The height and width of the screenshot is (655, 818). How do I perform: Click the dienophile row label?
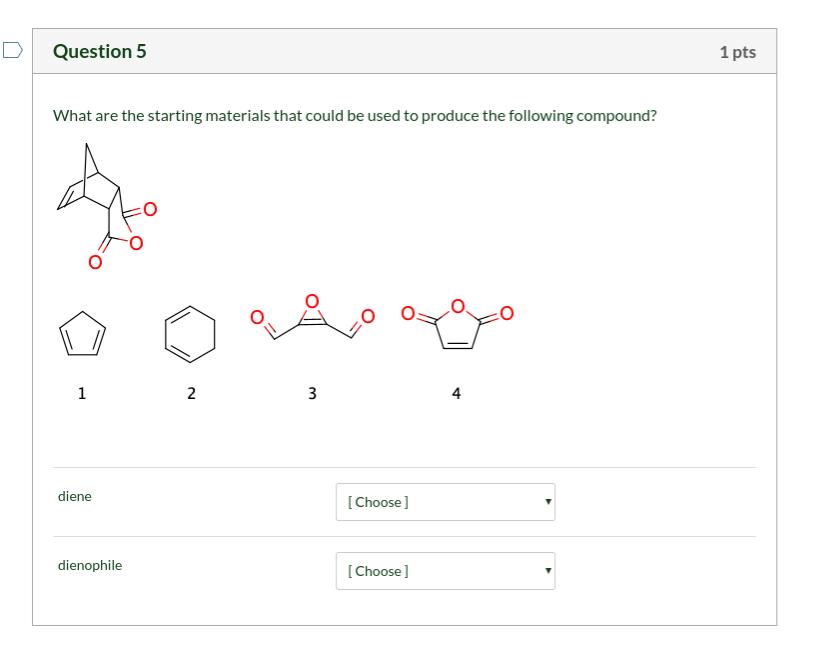pos(90,565)
